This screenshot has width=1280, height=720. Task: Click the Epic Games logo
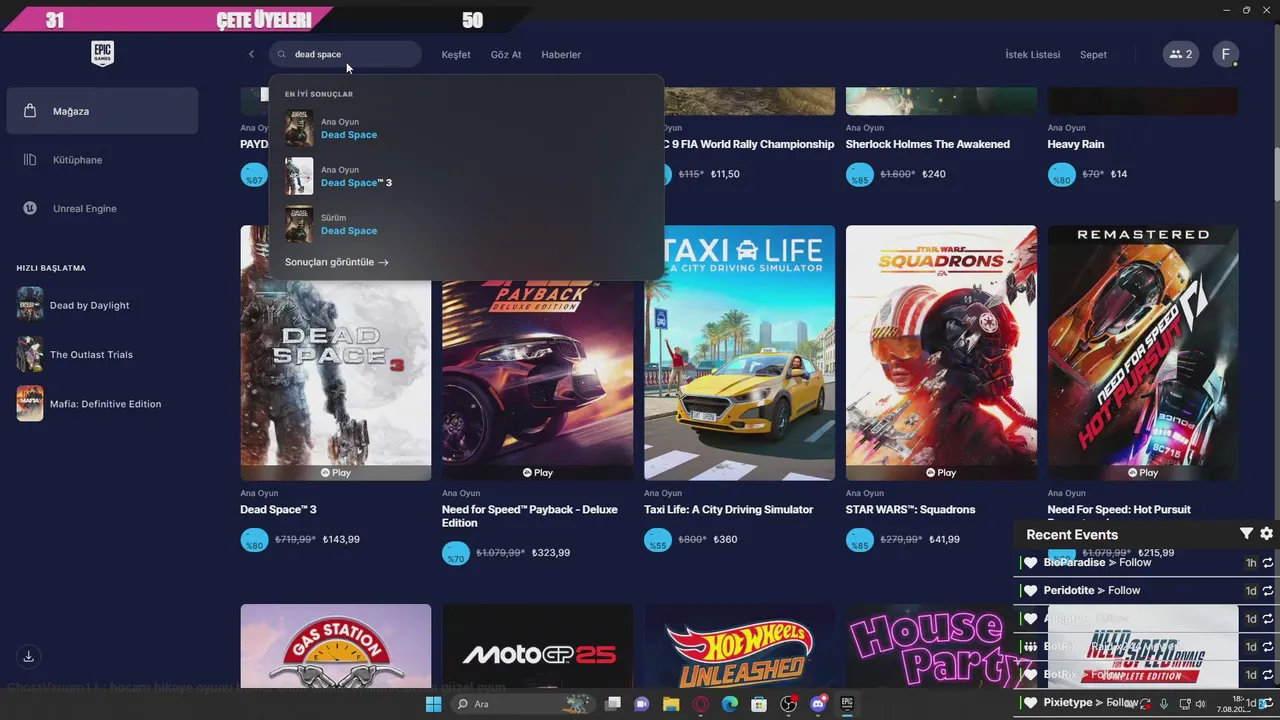click(102, 54)
